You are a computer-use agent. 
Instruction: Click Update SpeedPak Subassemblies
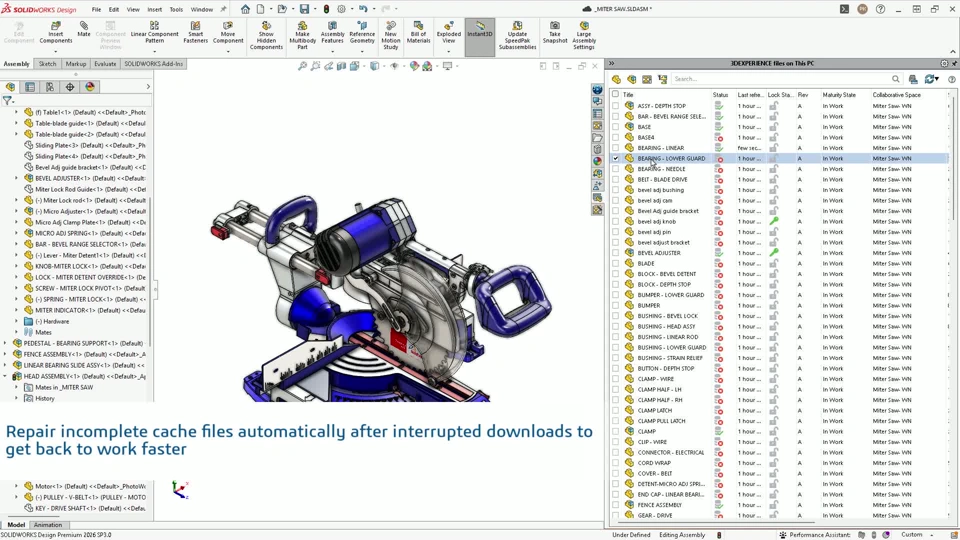point(517,36)
